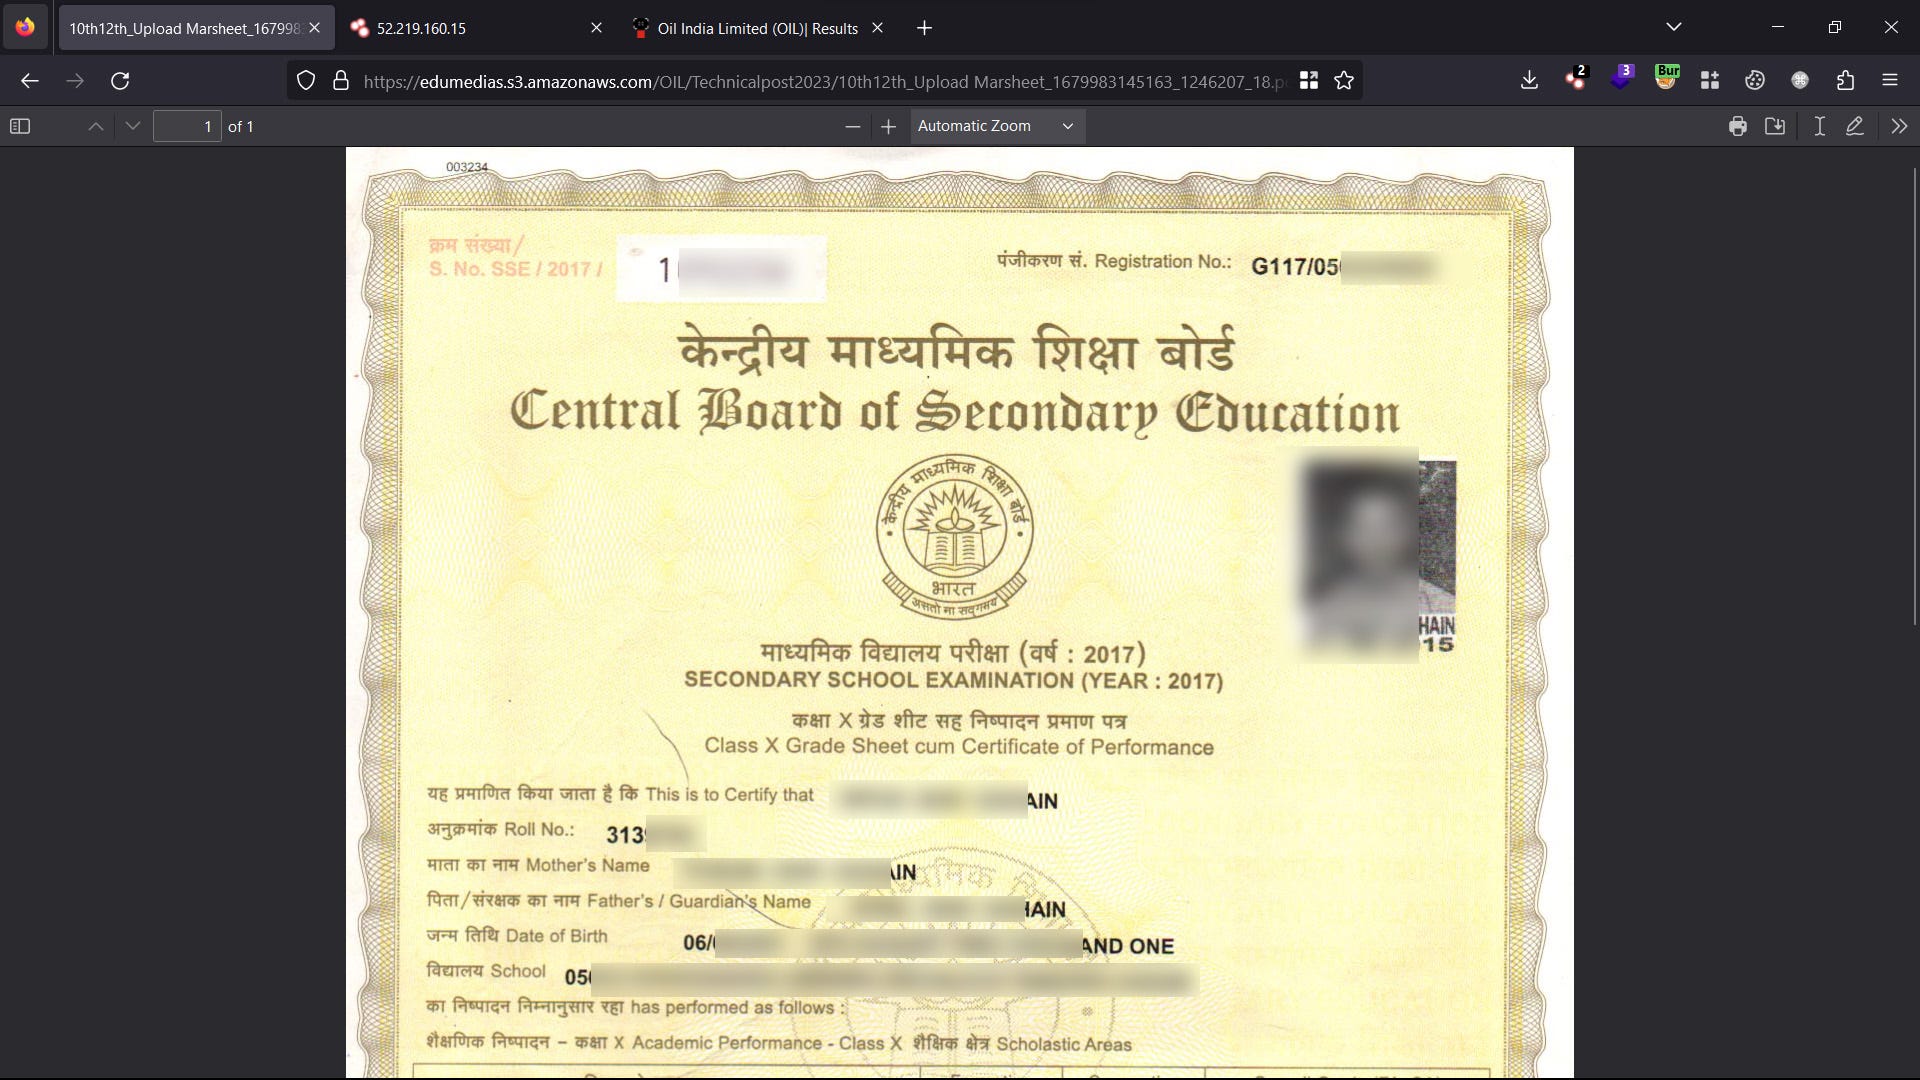Zoom out the PDF document
1920x1080 pixels.
point(852,126)
